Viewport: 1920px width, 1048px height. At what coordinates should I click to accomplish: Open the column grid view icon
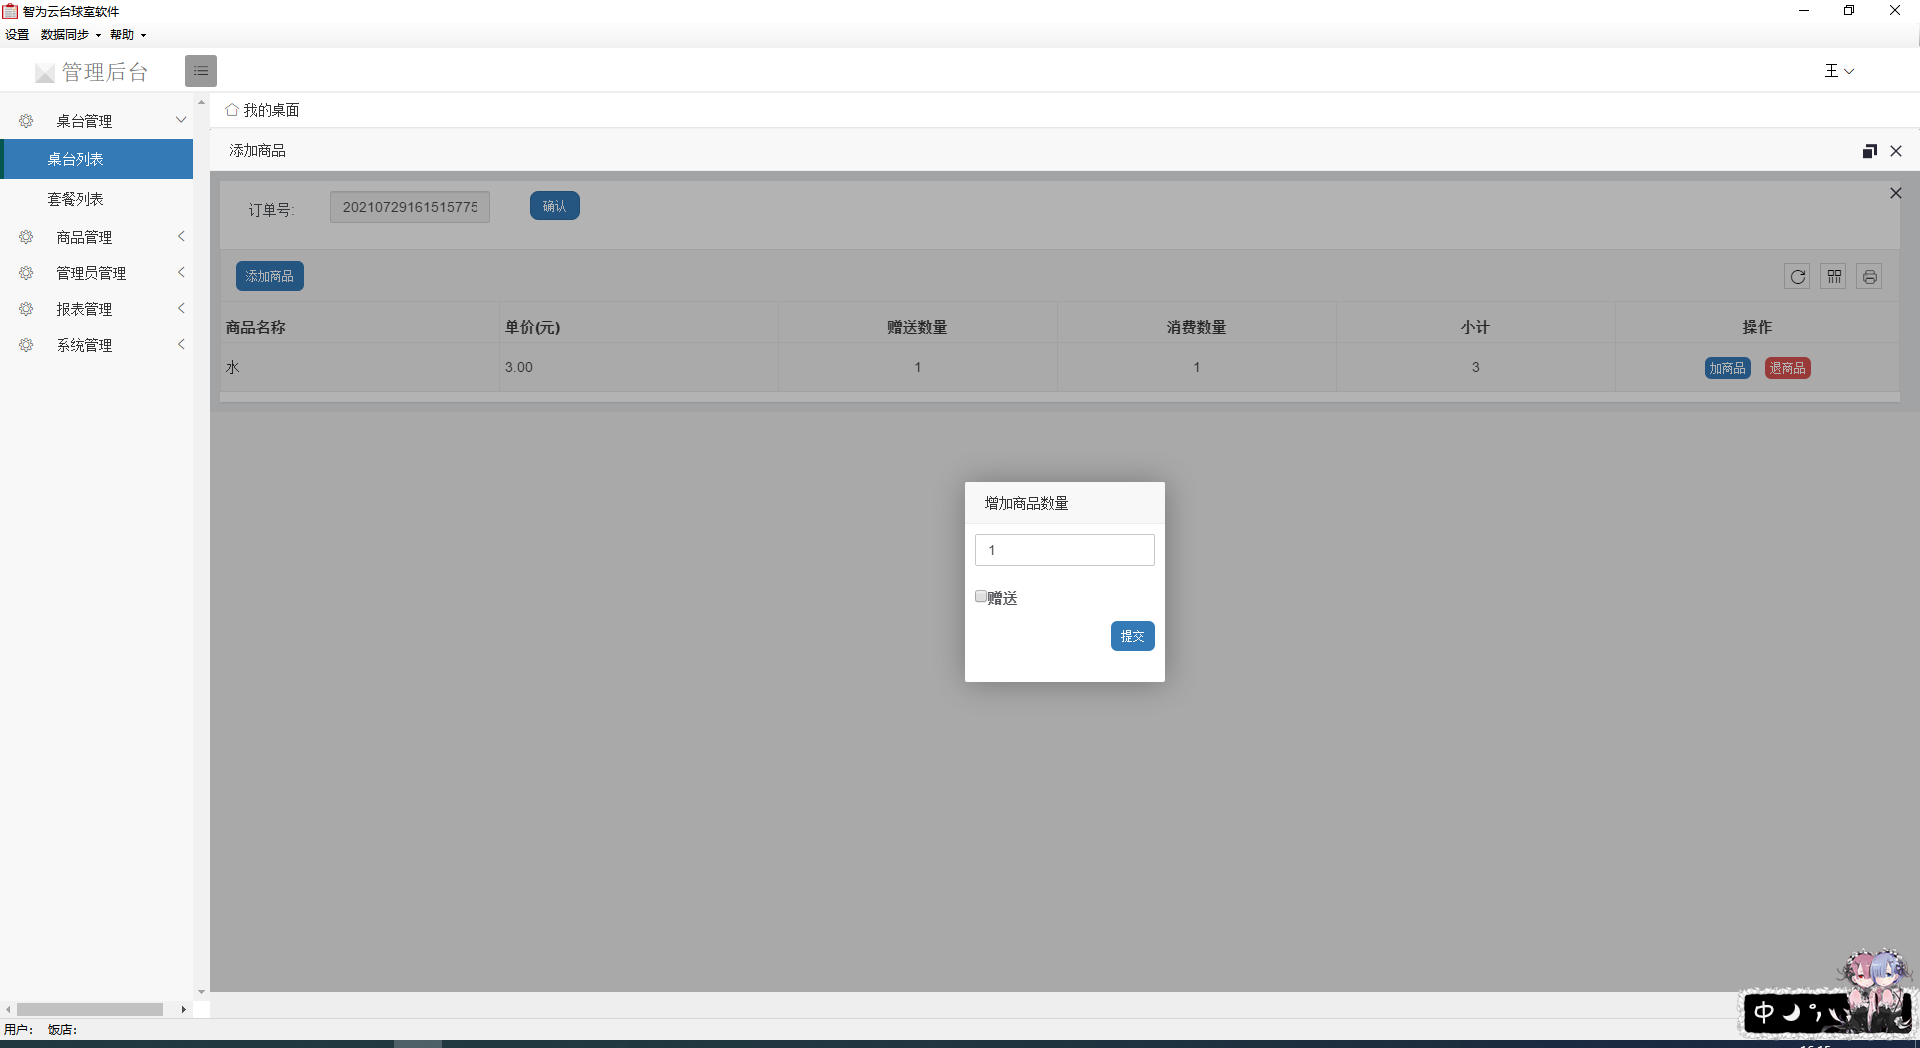1833,277
